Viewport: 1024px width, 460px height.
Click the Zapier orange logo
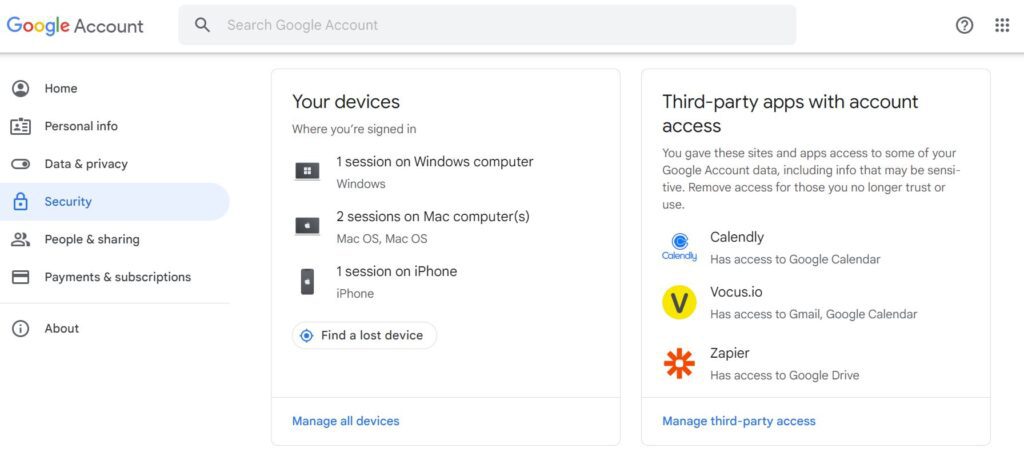pos(679,363)
